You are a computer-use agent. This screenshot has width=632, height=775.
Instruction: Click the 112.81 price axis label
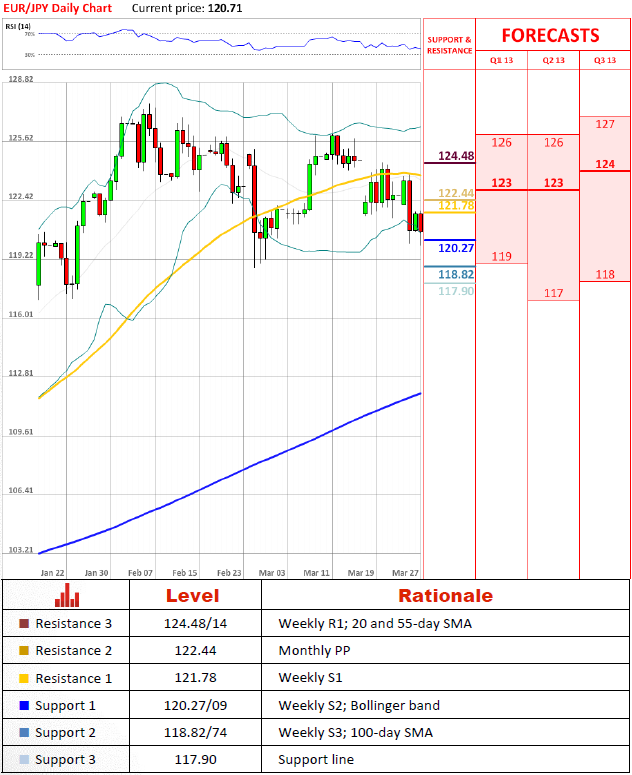pyautogui.click(x=21, y=373)
